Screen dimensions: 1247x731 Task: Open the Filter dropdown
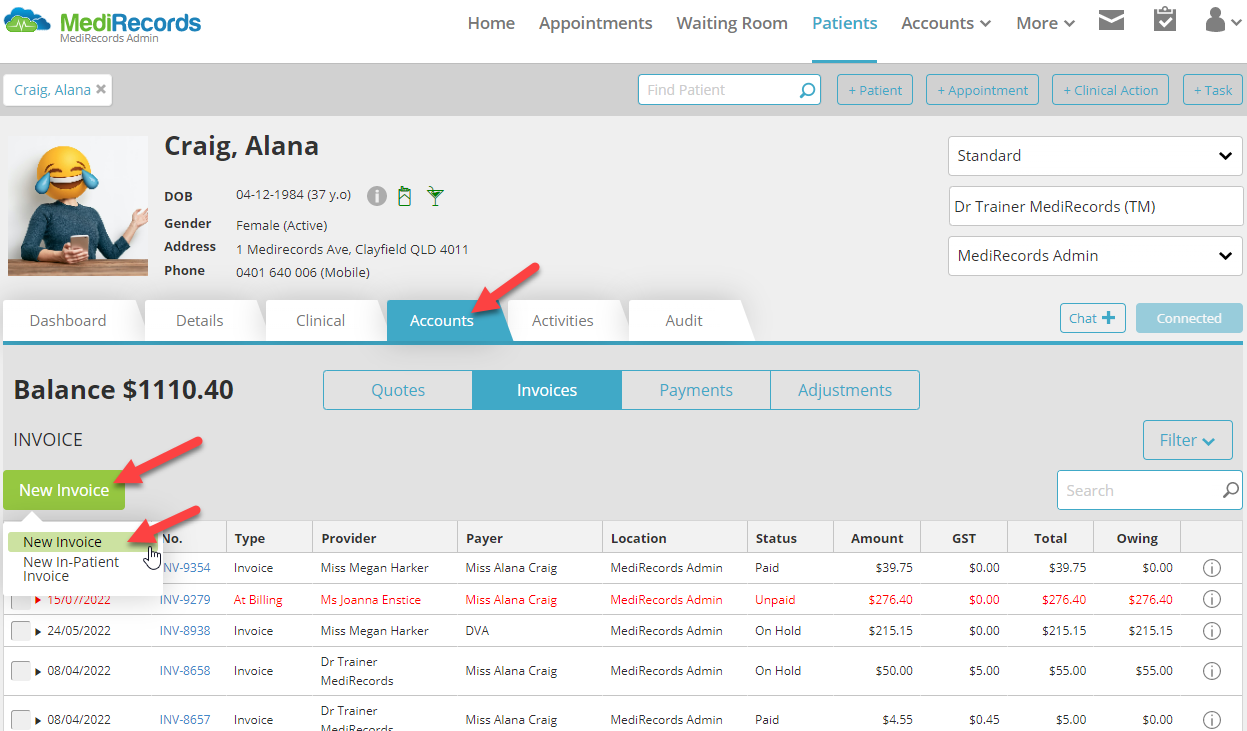point(1188,440)
